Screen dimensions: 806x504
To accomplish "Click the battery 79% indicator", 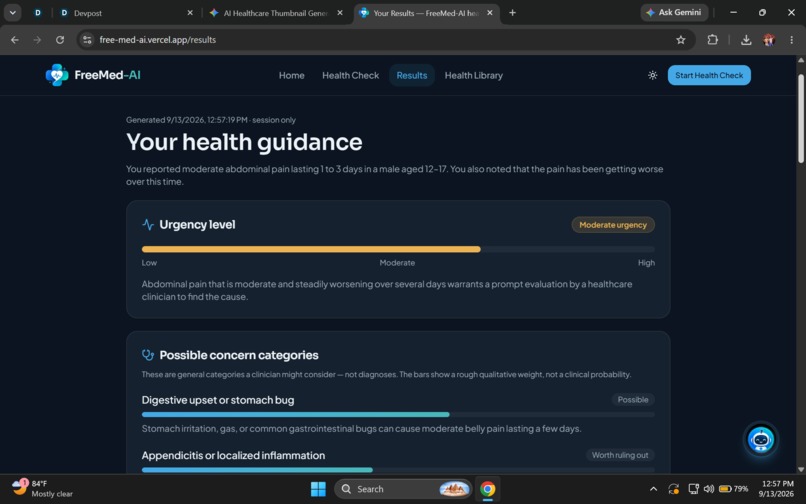I will [733, 489].
